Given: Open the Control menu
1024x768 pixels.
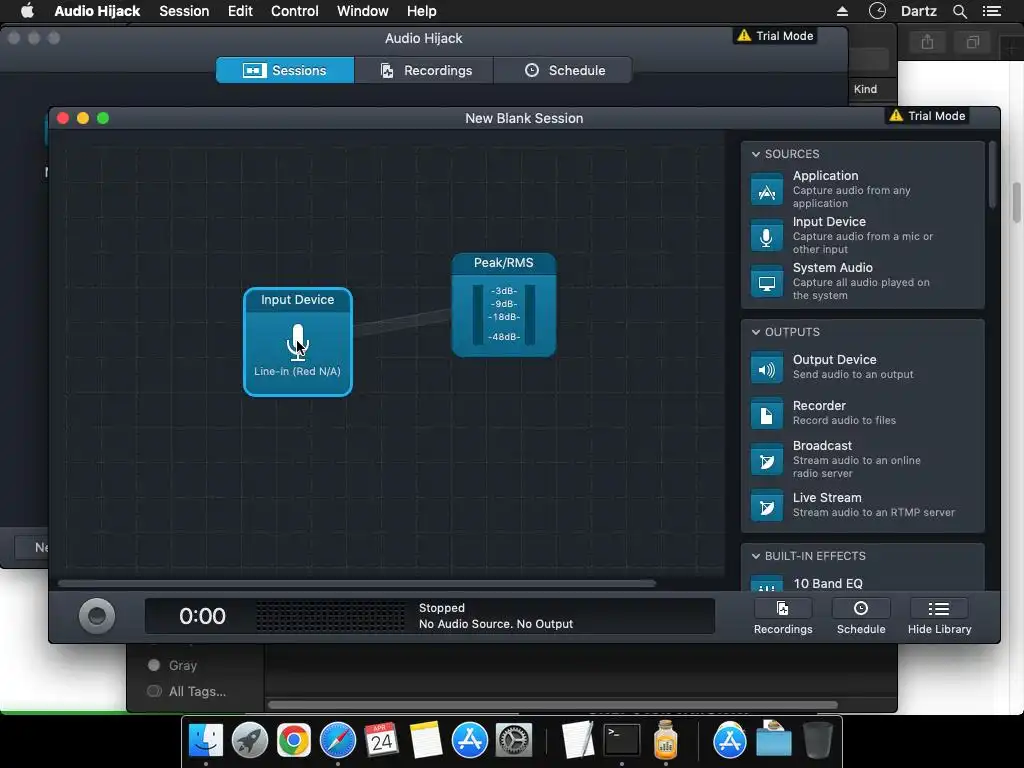Looking at the screenshot, I should click(295, 11).
